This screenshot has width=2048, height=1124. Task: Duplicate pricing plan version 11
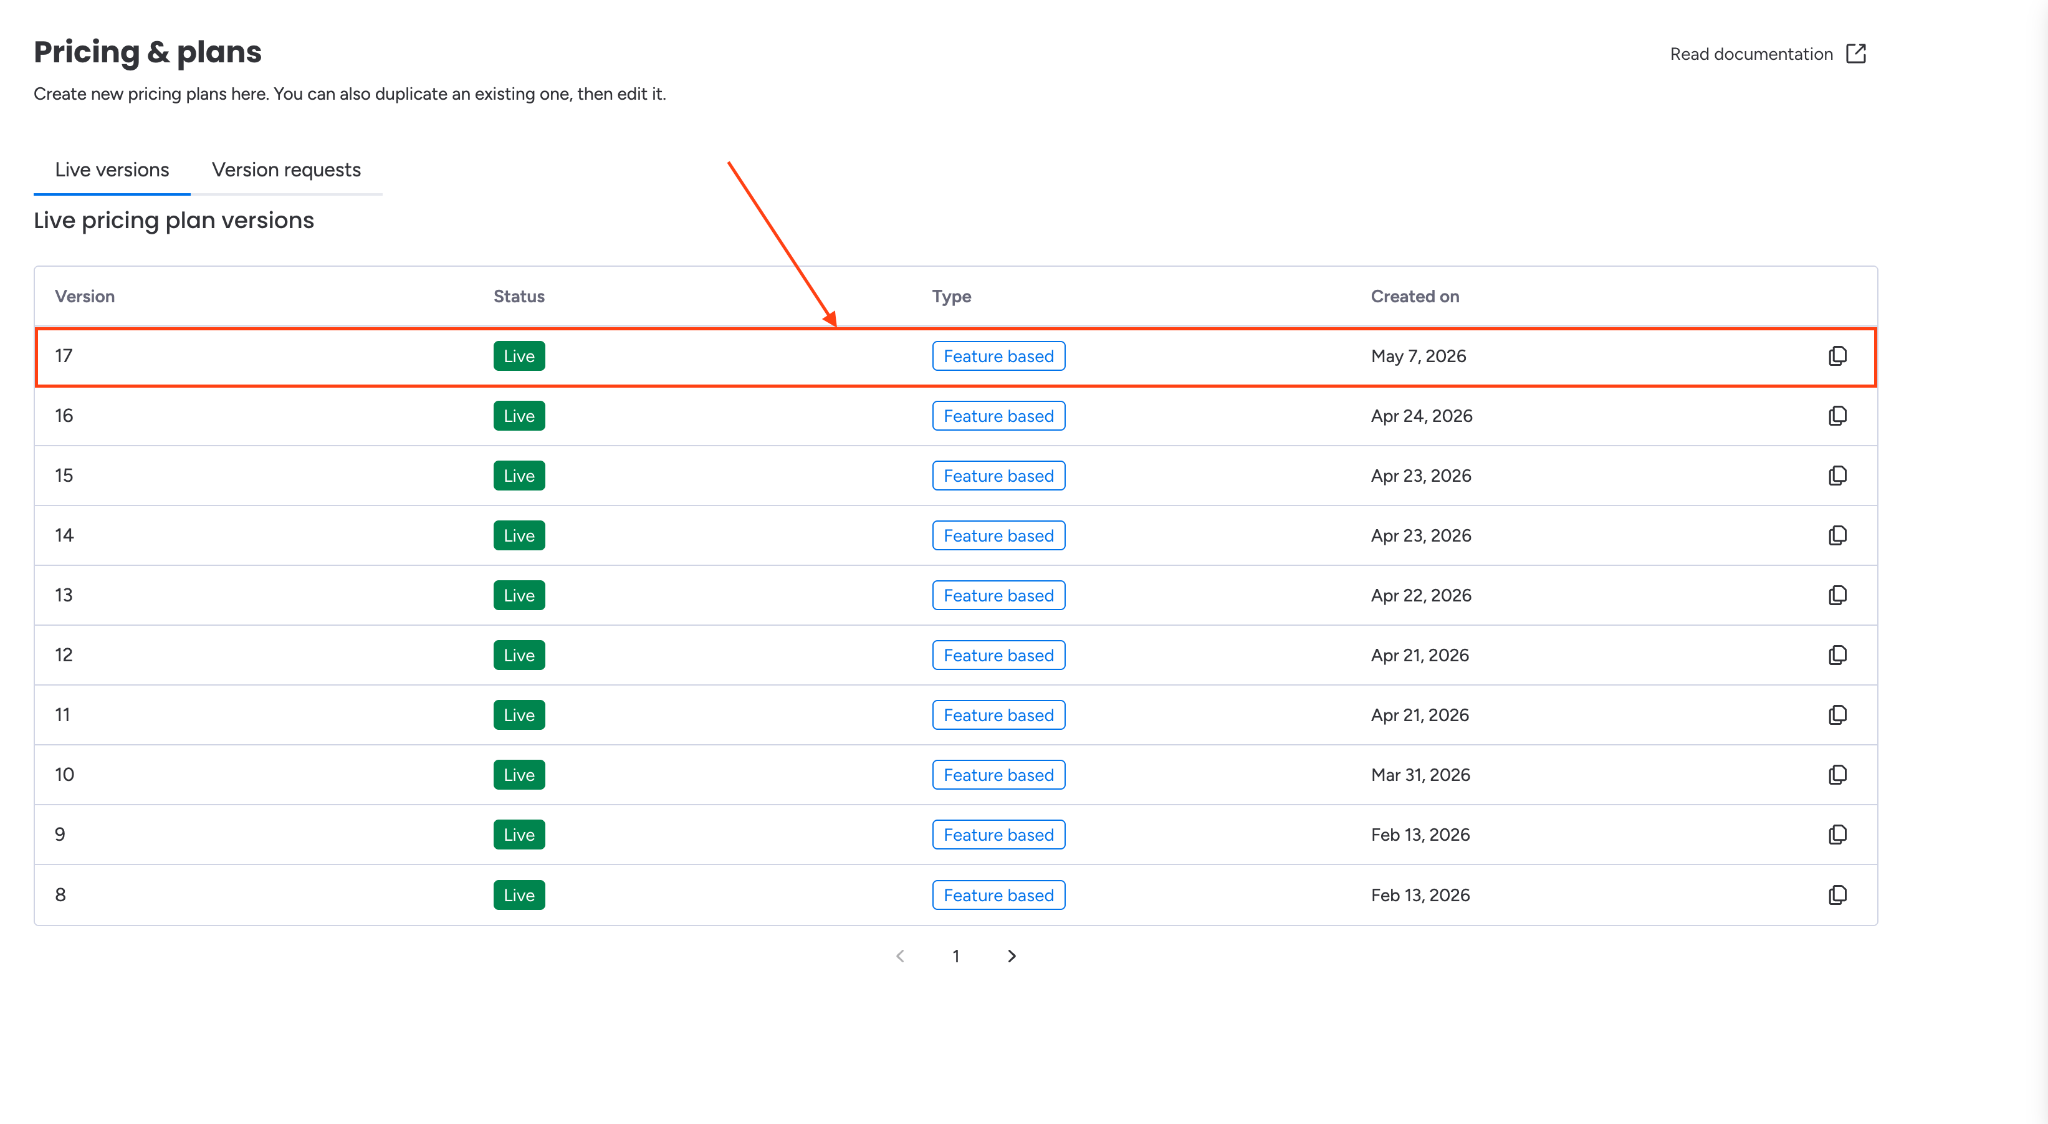click(1837, 715)
